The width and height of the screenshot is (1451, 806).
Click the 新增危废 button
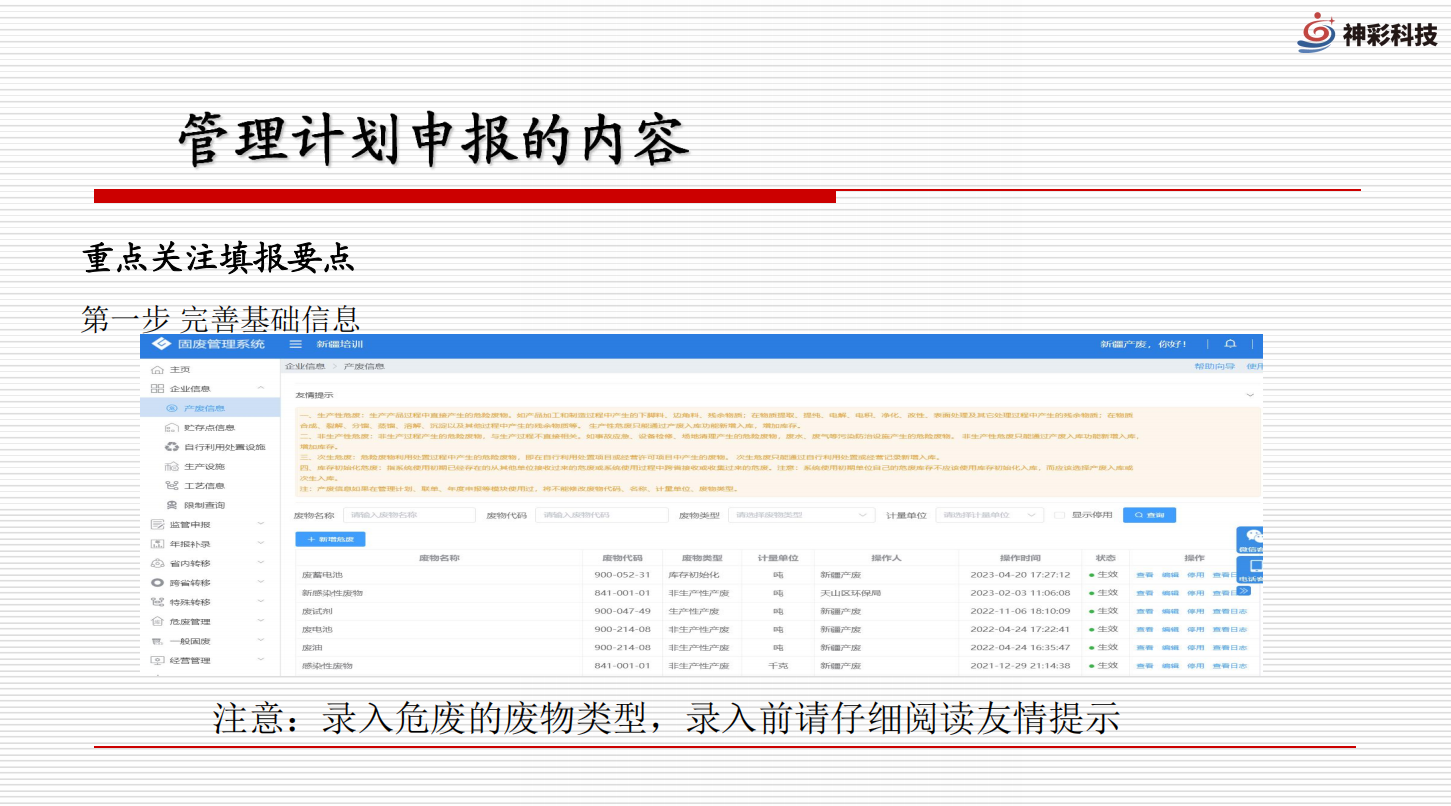point(330,539)
